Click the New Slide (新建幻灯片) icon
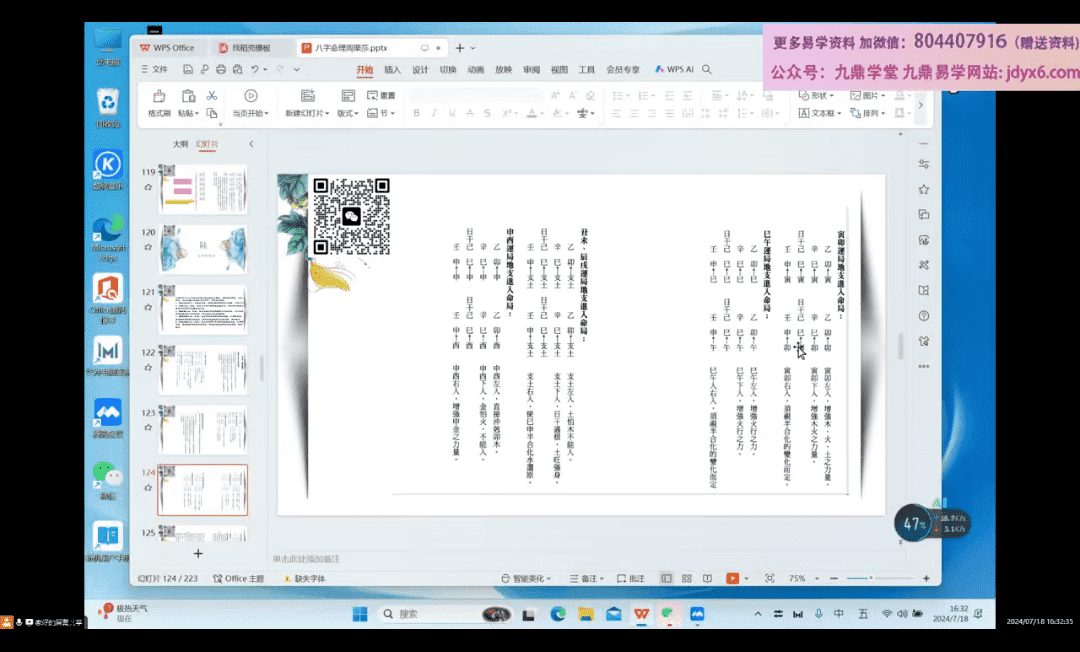Image resolution: width=1080 pixels, height=652 pixels. pyautogui.click(x=307, y=96)
